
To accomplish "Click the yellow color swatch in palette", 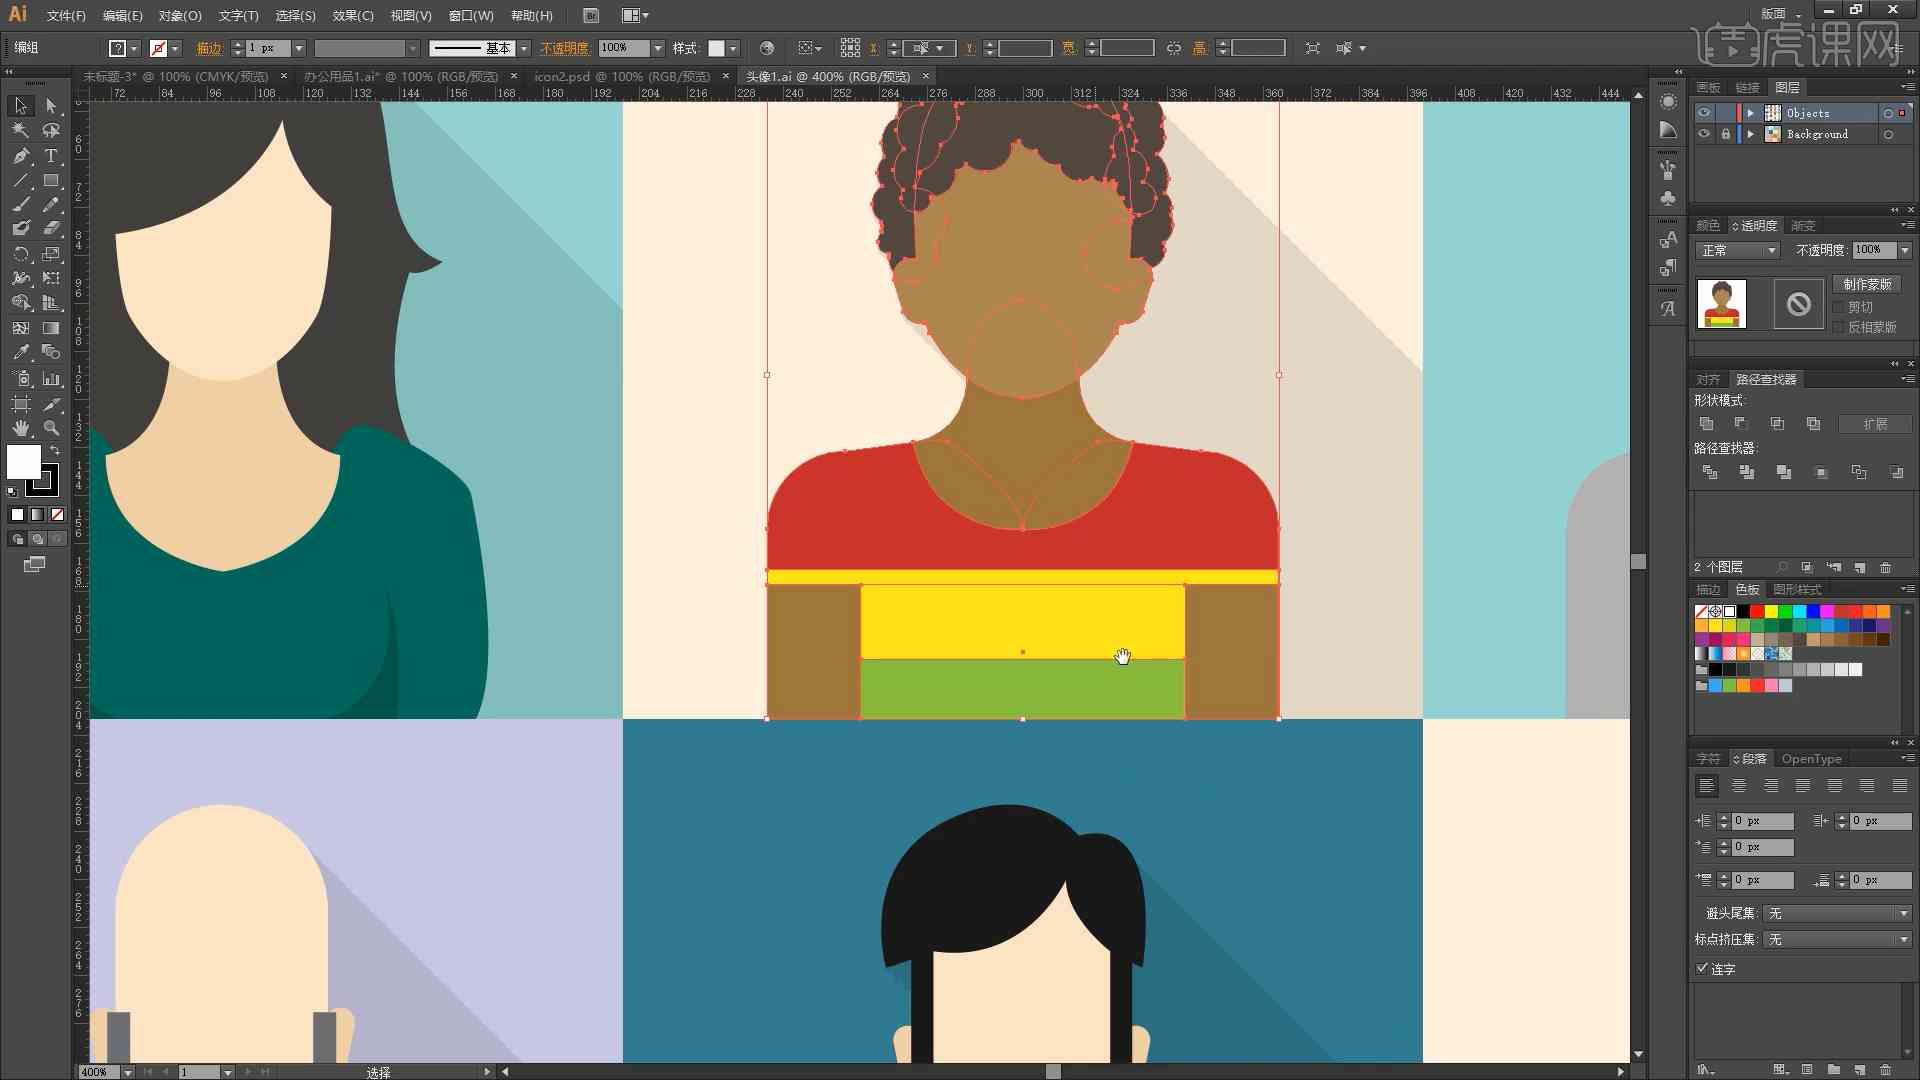I will tap(1772, 611).
